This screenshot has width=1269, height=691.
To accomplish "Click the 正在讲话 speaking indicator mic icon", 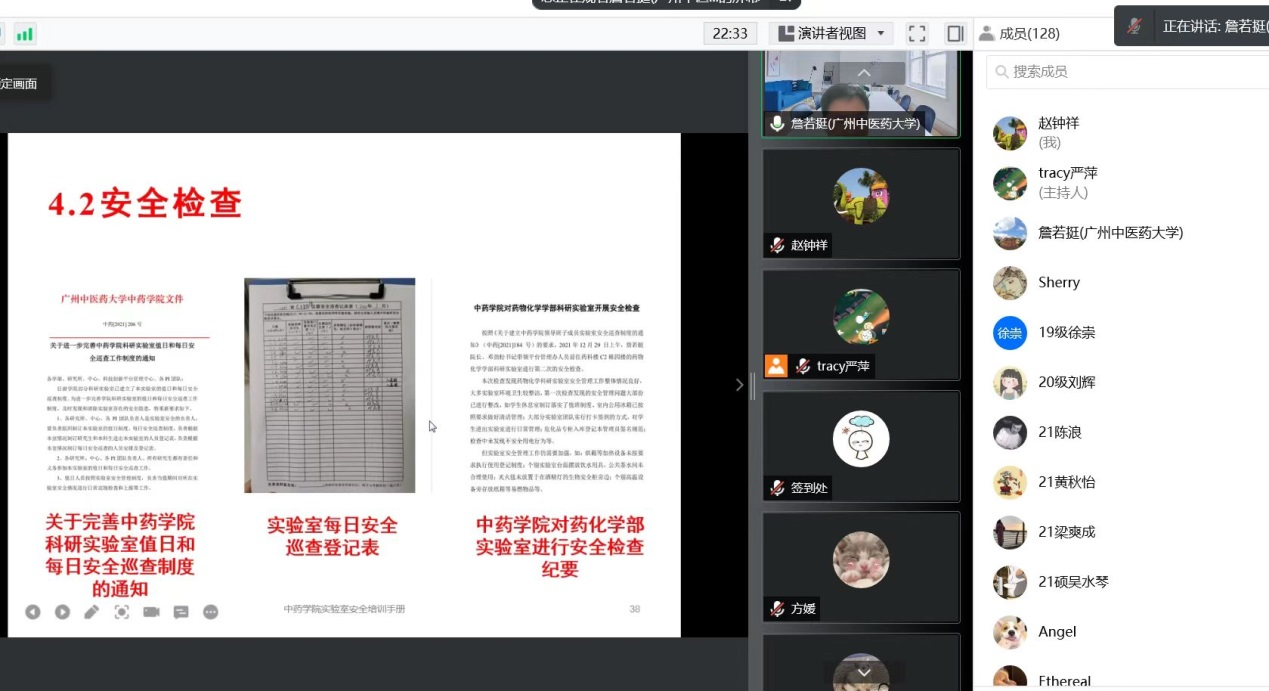I will point(1134,27).
